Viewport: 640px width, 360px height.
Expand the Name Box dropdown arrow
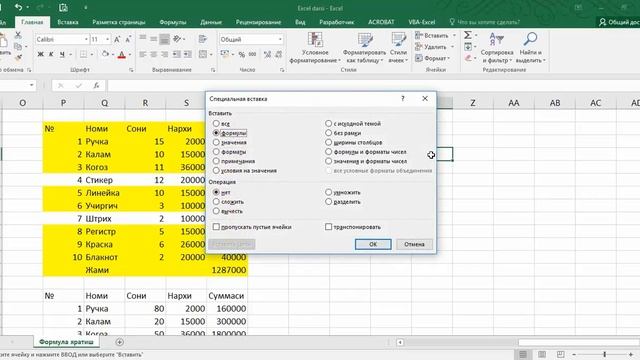click(31, 85)
